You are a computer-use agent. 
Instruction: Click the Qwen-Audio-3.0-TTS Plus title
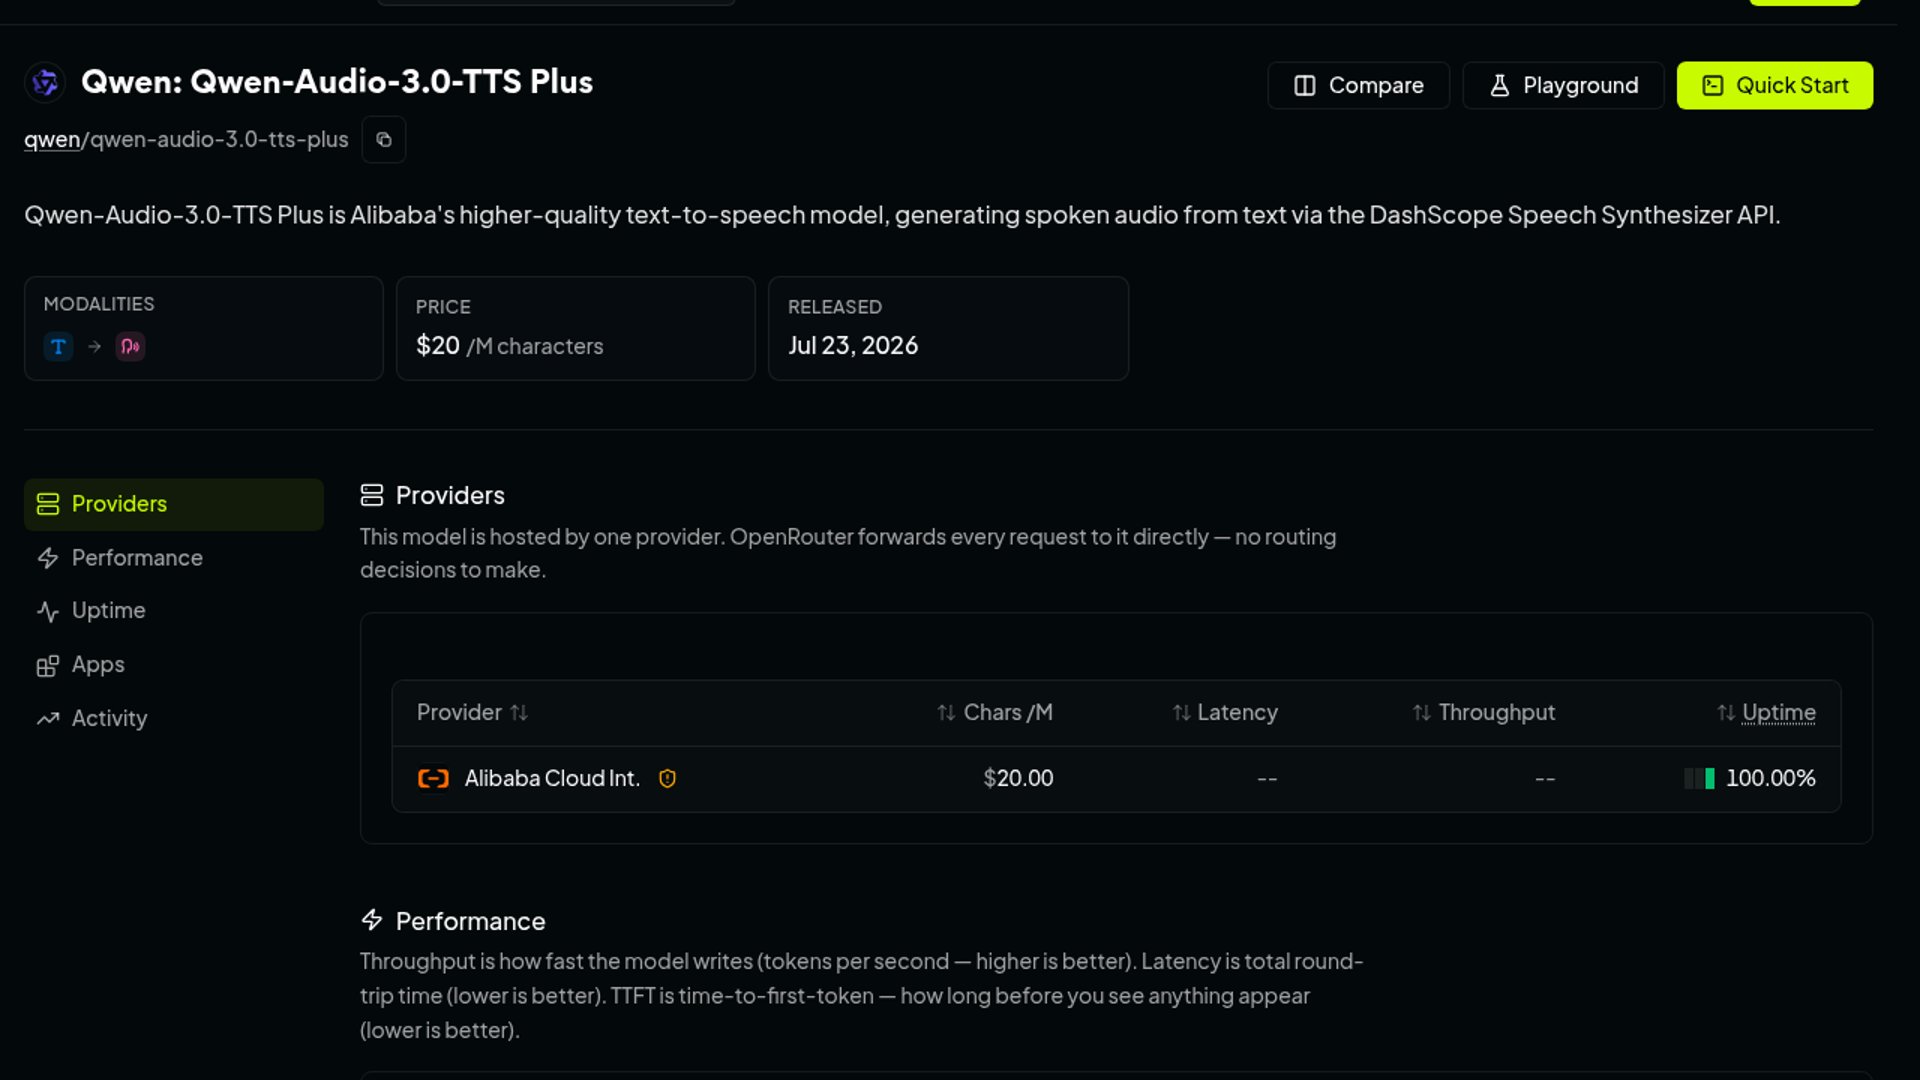337,82
